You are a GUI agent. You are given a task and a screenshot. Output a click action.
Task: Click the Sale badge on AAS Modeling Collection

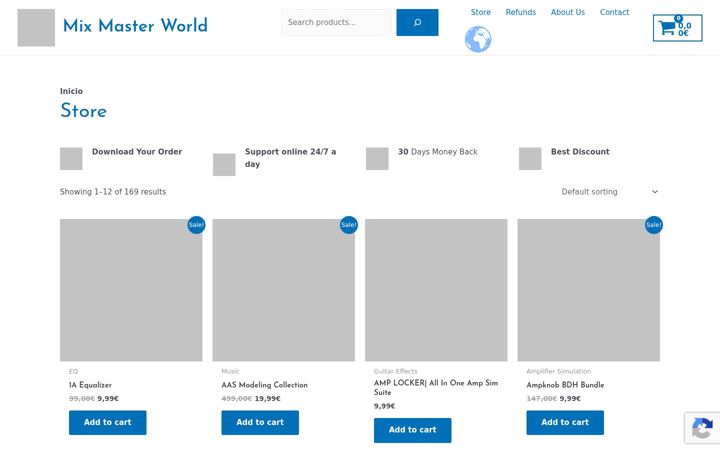(x=349, y=225)
